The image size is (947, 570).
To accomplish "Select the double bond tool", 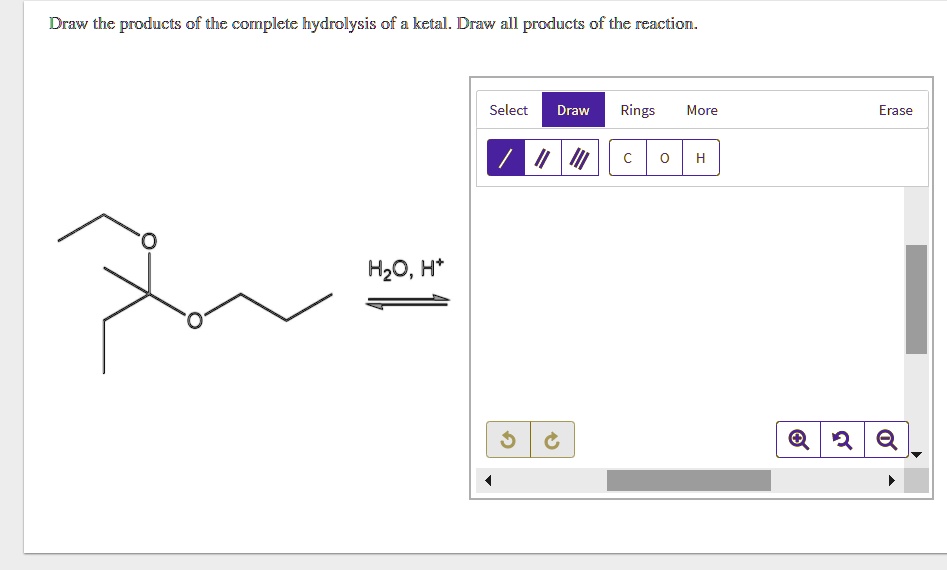I will [x=543, y=158].
